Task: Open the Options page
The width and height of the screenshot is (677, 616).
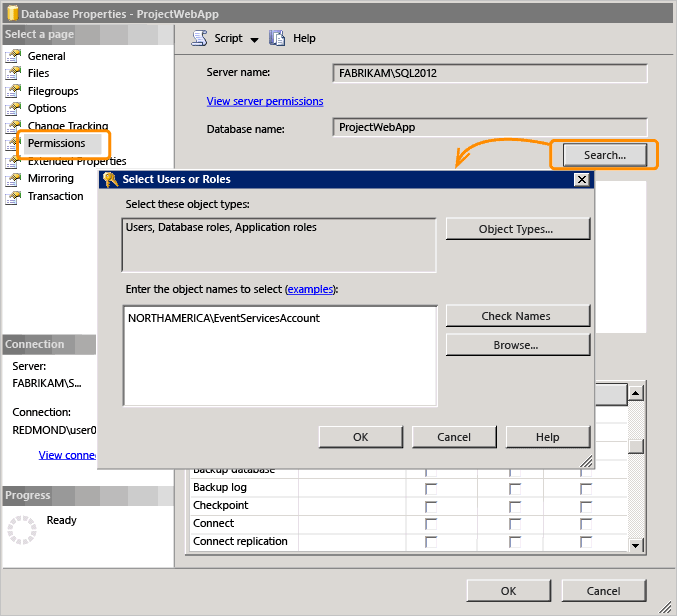Action: [x=47, y=108]
